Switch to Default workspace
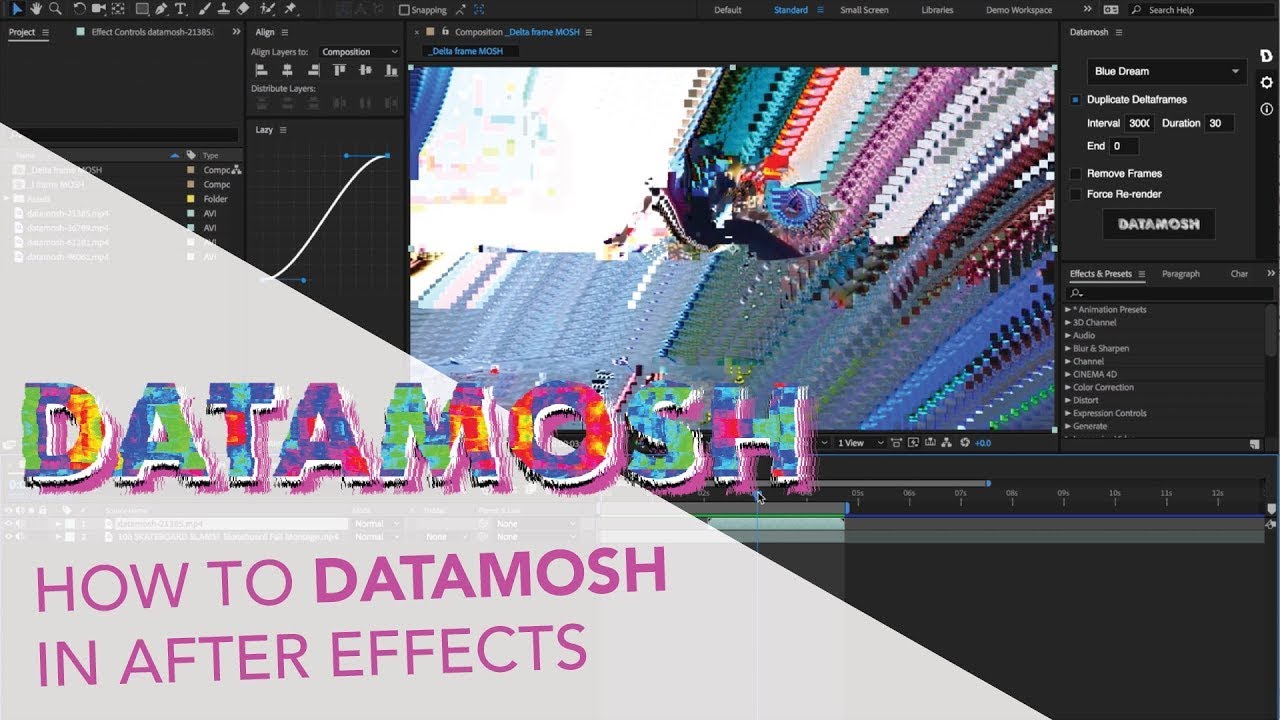The height and width of the screenshot is (720, 1280). 727,10
